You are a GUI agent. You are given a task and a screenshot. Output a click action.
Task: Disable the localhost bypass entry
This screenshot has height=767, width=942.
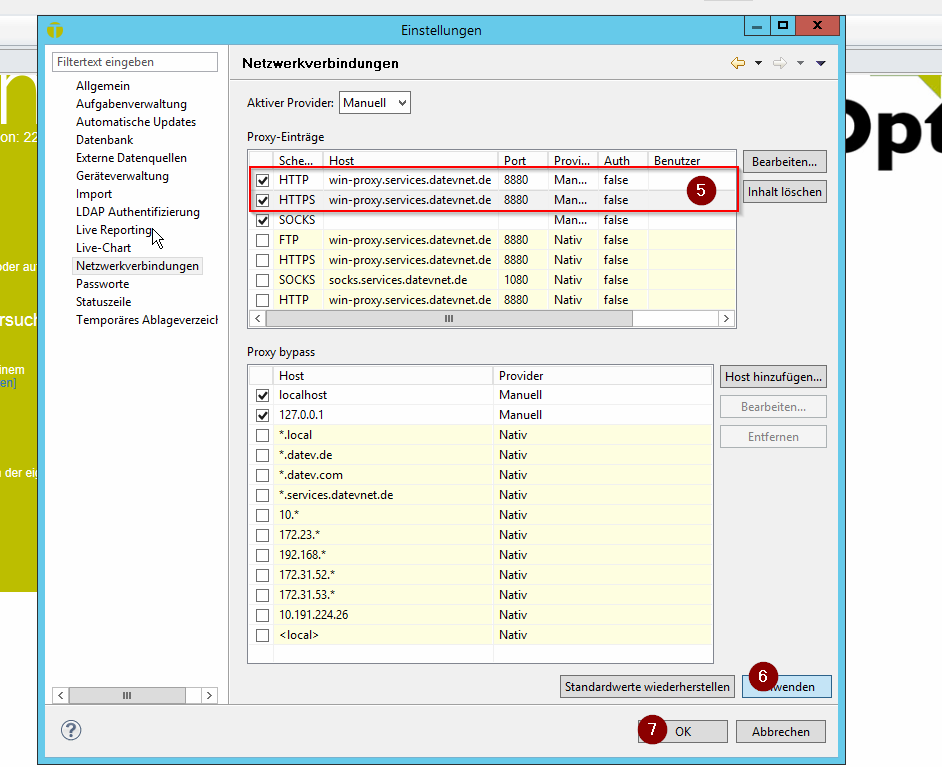coord(262,395)
